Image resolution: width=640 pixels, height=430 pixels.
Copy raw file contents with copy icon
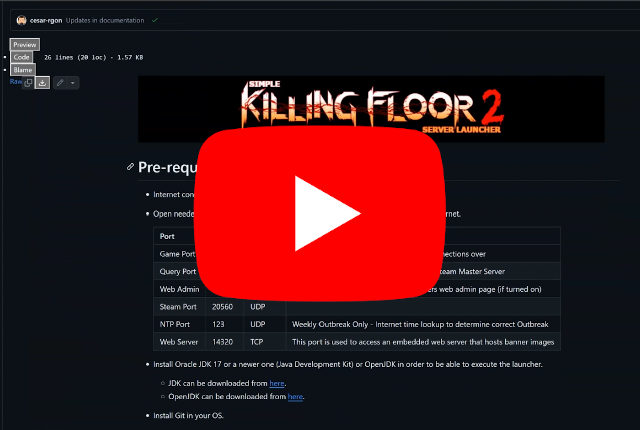[28, 83]
